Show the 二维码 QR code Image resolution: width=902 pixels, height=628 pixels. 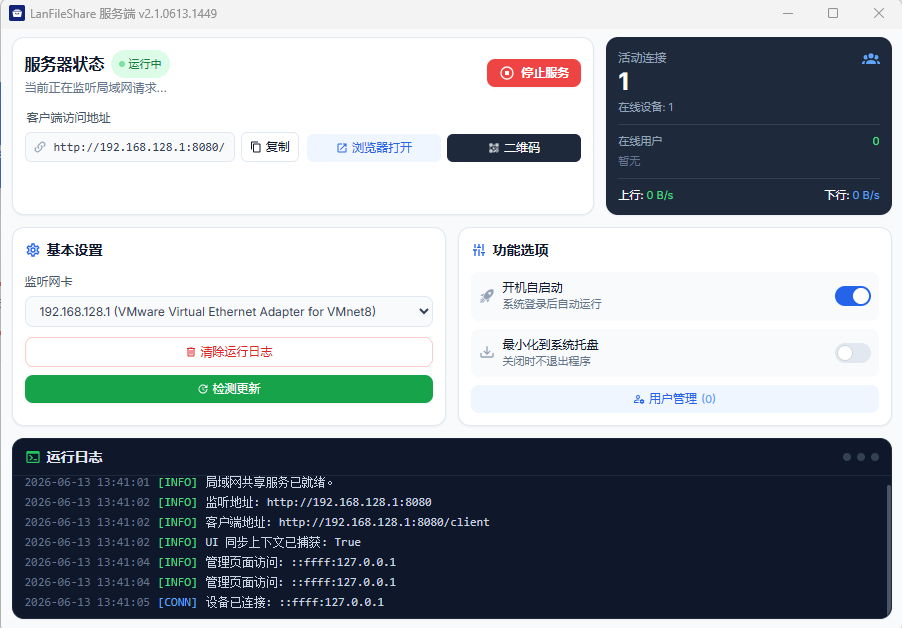[x=514, y=148]
